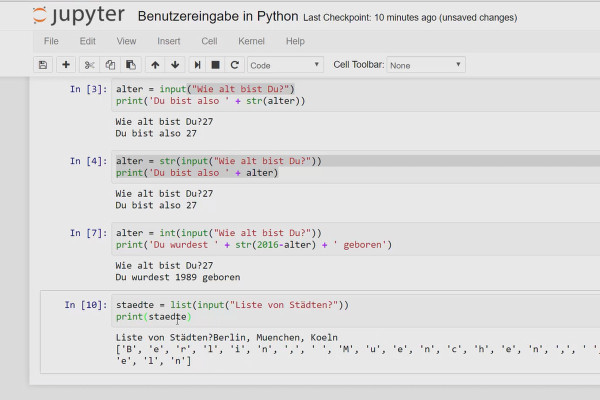The height and width of the screenshot is (400, 600).
Task: Paste cells below icon
Action: click(x=131, y=65)
